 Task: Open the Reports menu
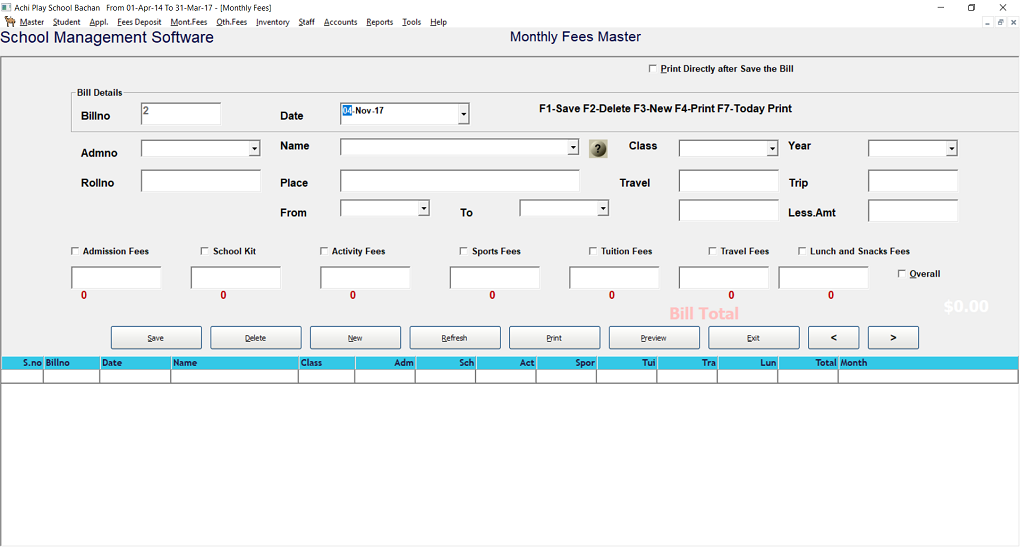coord(379,22)
